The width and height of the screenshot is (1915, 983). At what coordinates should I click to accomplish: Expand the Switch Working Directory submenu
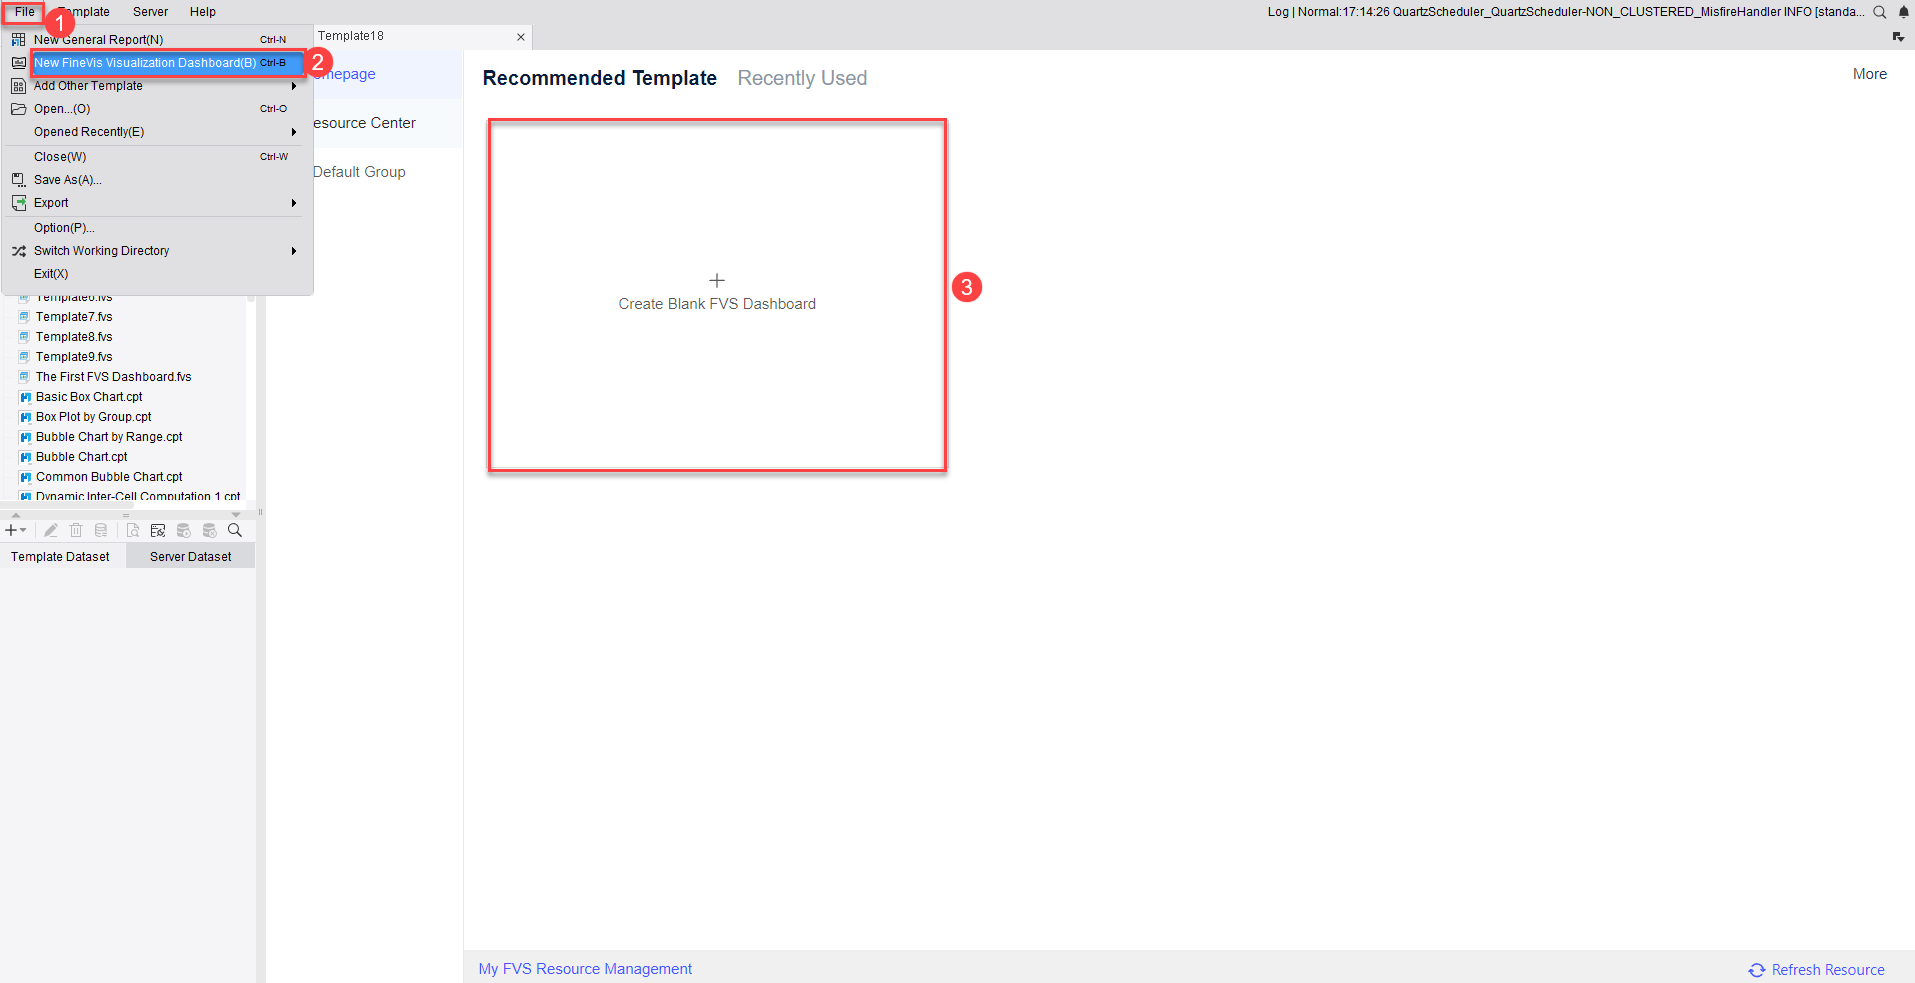pyautogui.click(x=100, y=251)
